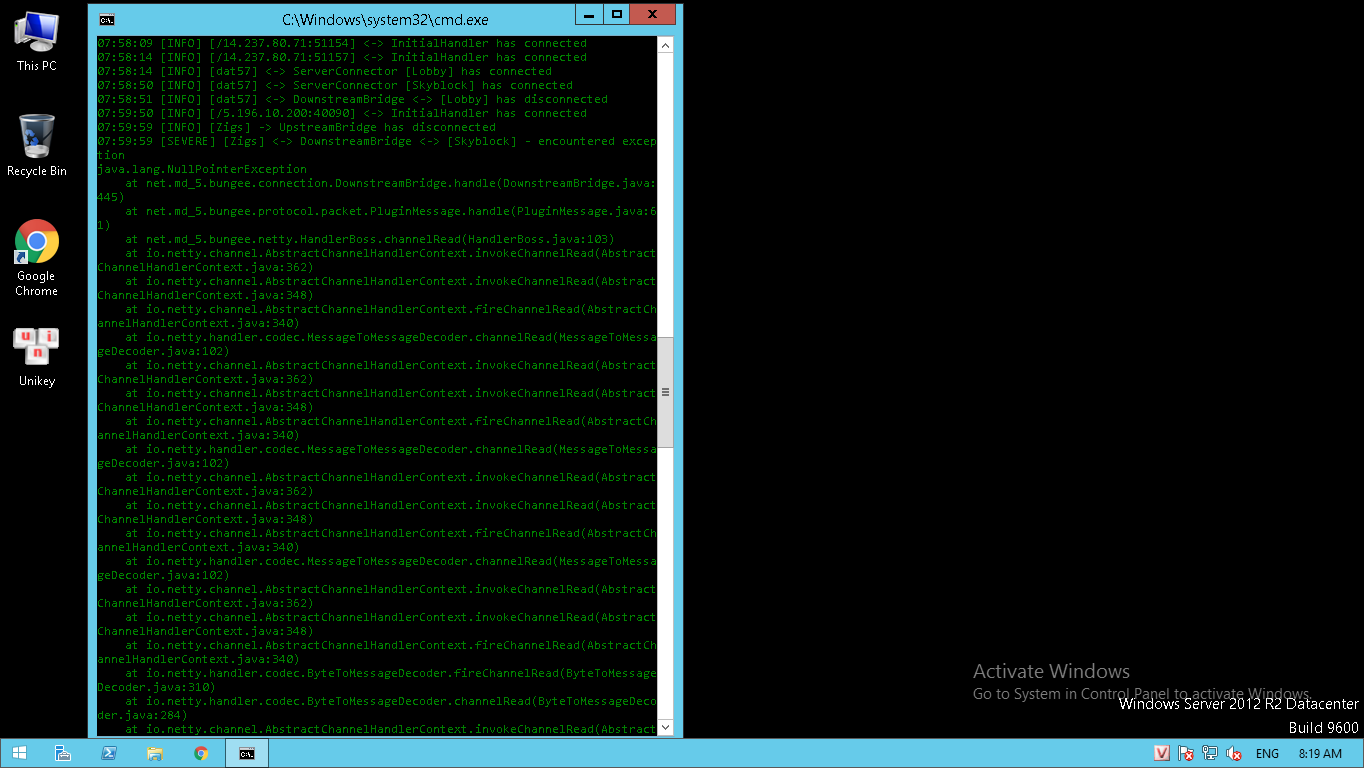Click the cmd.exe taskbar button

pos(247,753)
